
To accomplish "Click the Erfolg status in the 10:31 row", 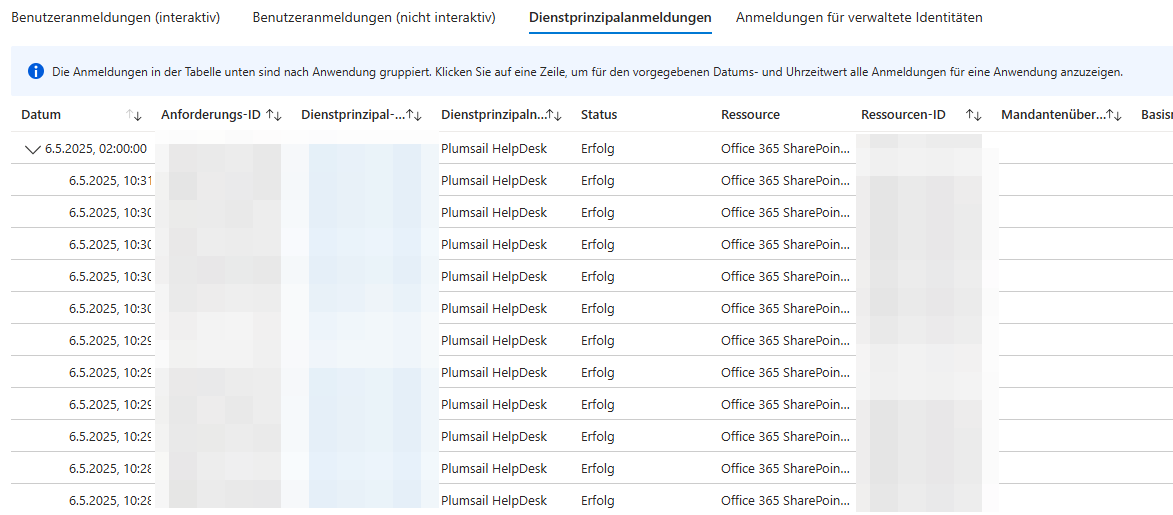I will pos(597,181).
